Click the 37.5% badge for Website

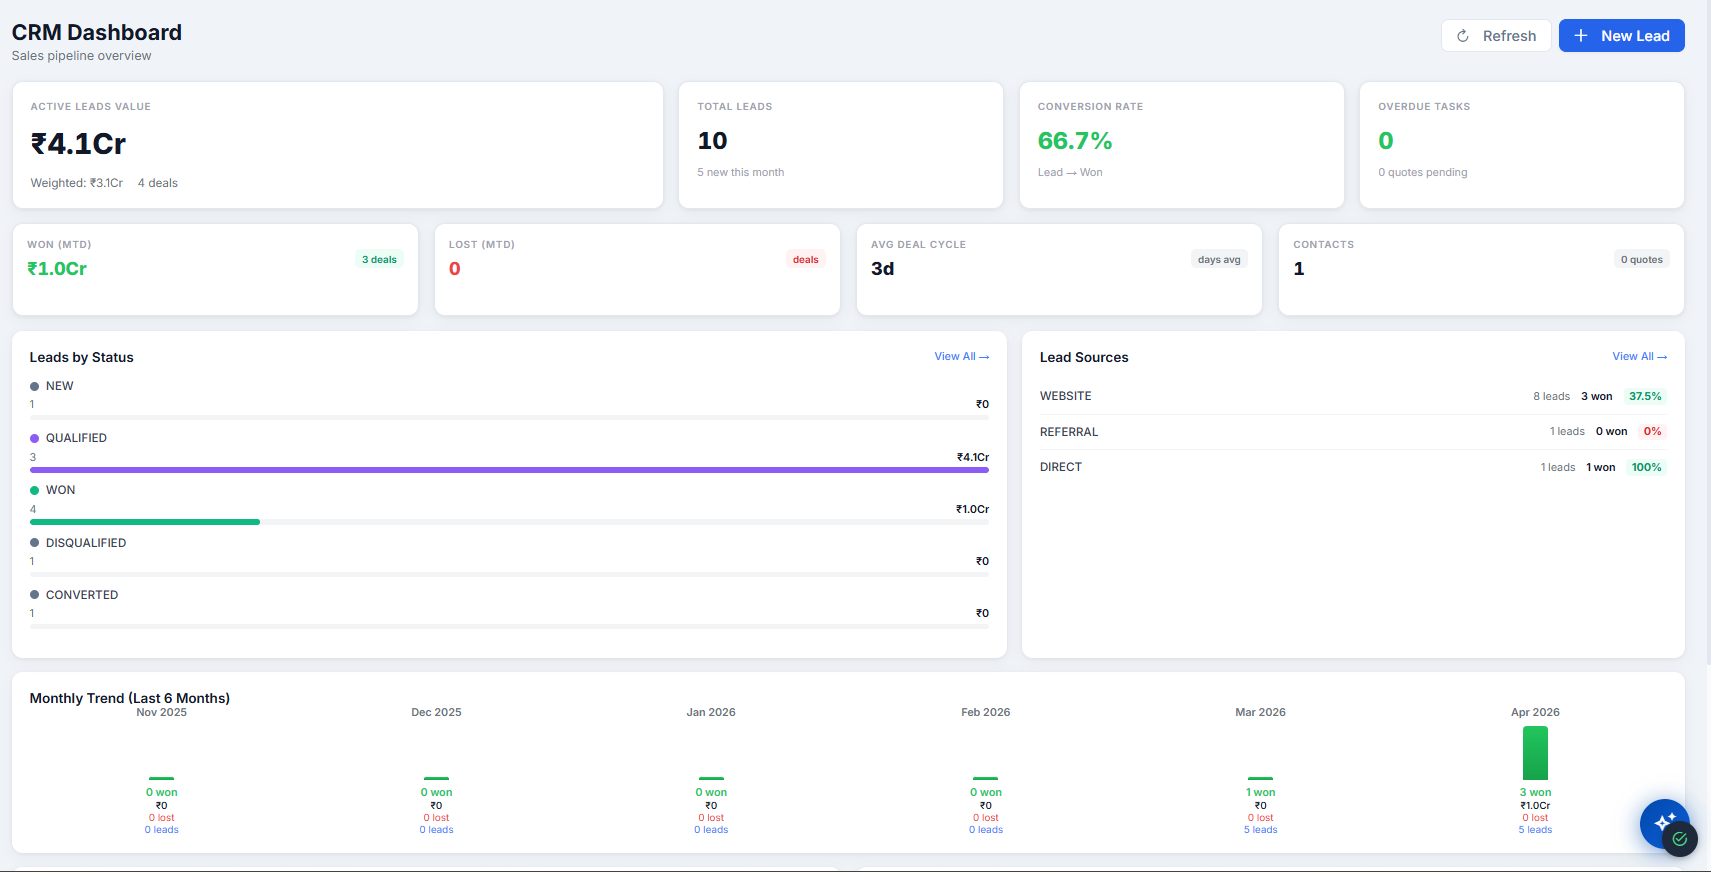[x=1645, y=396]
